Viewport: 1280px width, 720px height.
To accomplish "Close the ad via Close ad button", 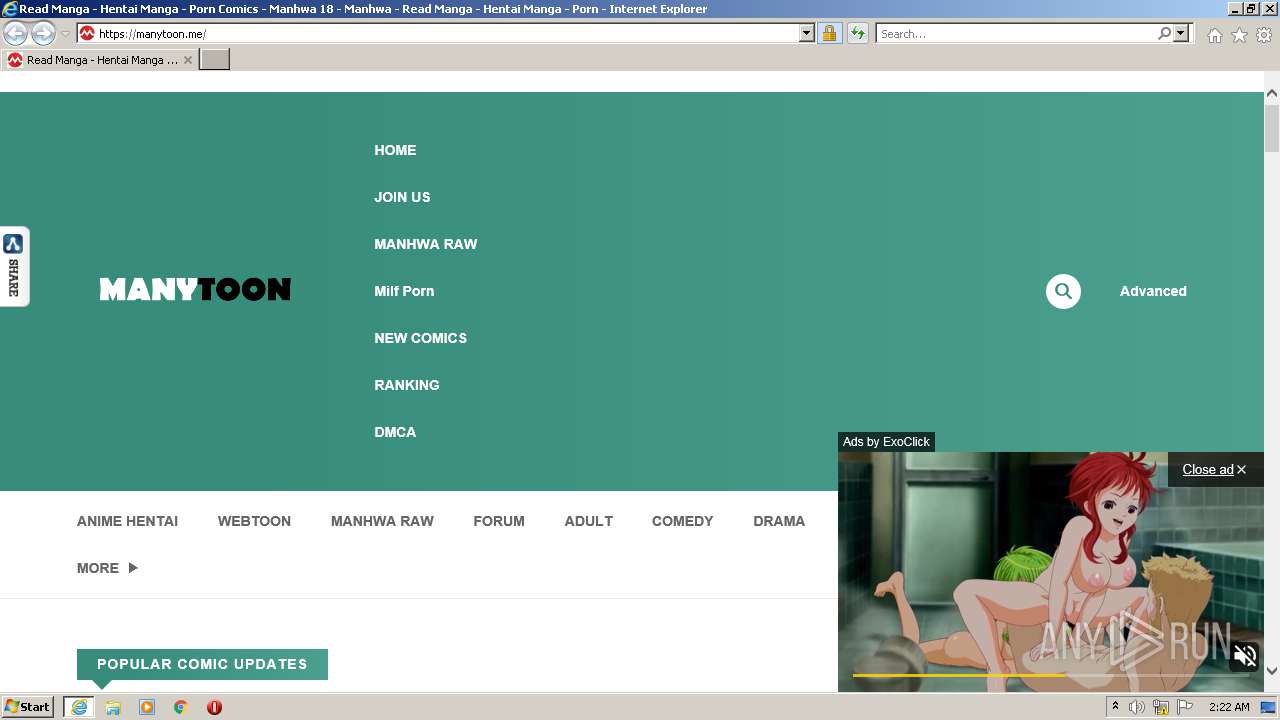I will [x=1214, y=470].
